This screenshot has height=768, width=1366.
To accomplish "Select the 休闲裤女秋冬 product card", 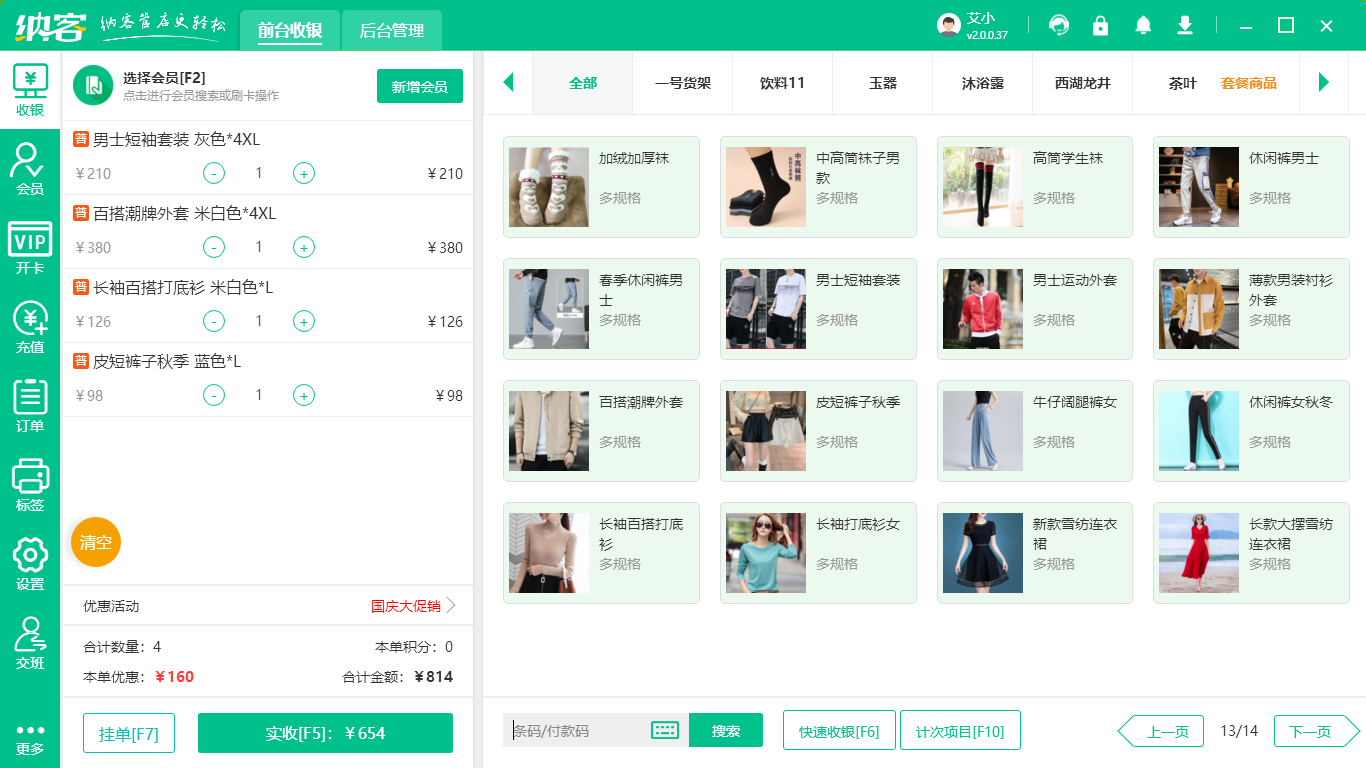I will coord(1251,431).
